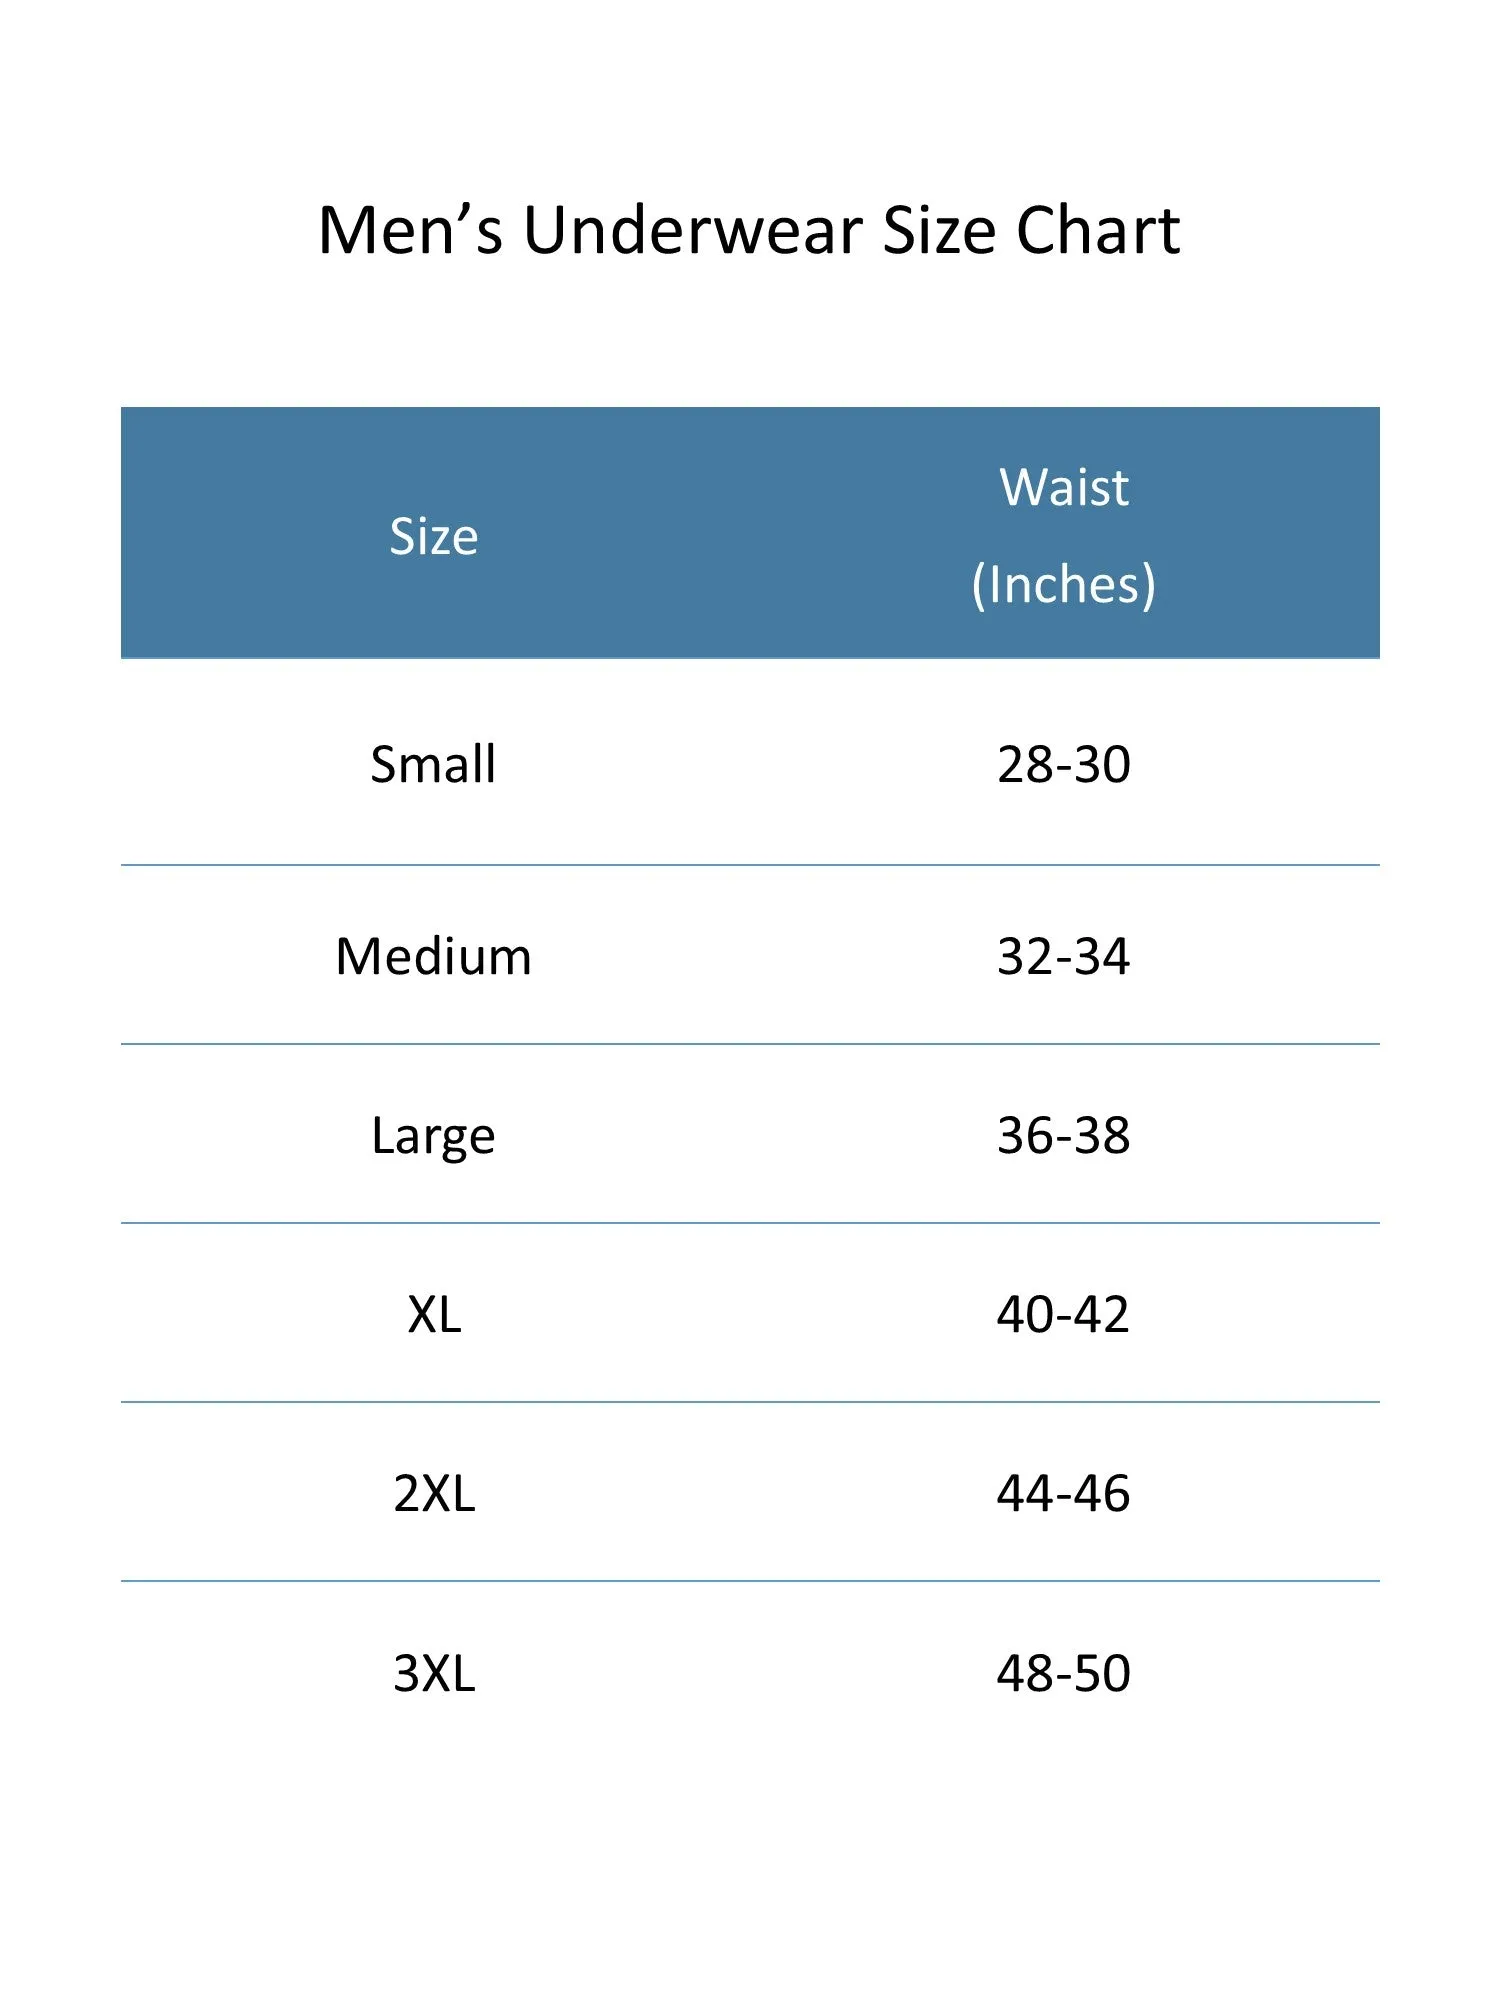
Task: Click the 48-50 waist measurement
Action: [1063, 1673]
